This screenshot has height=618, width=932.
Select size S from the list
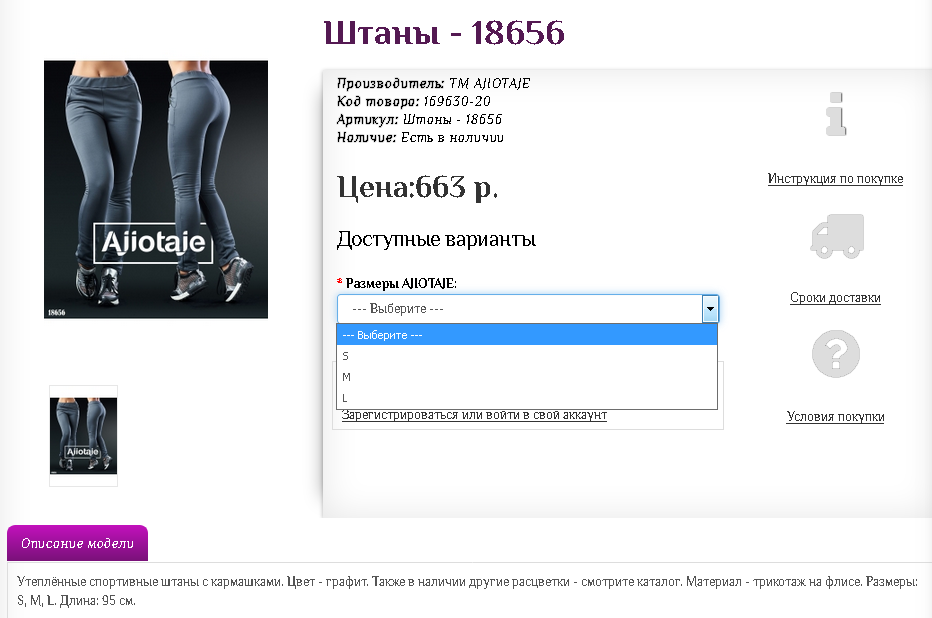pyautogui.click(x=526, y=356)
